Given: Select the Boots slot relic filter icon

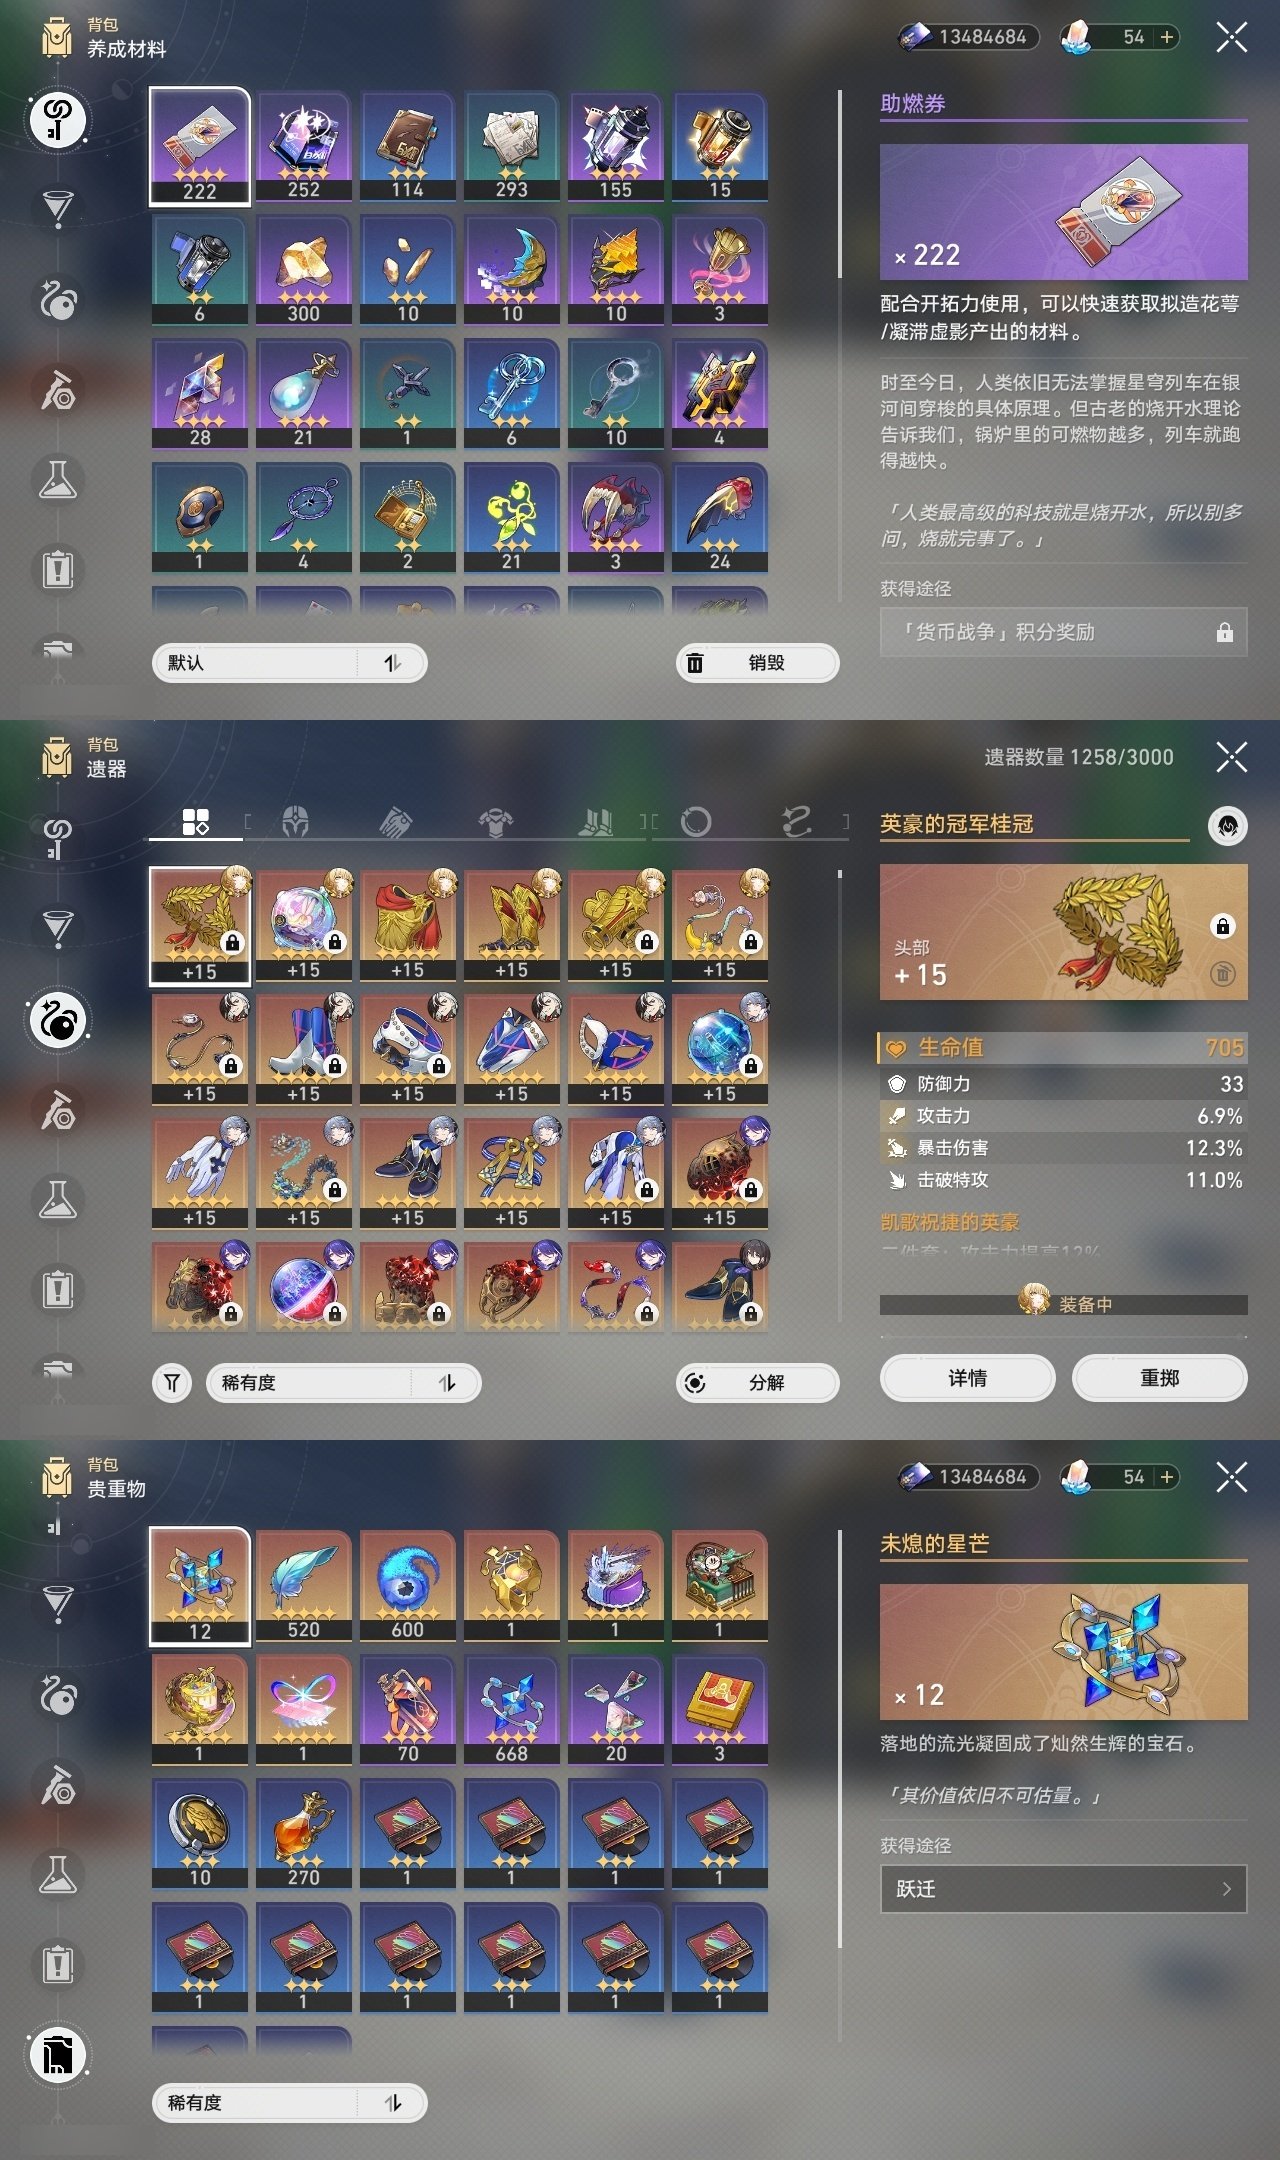Looking at the screenshot, I should pyautogui.click(x=597, y=822).
